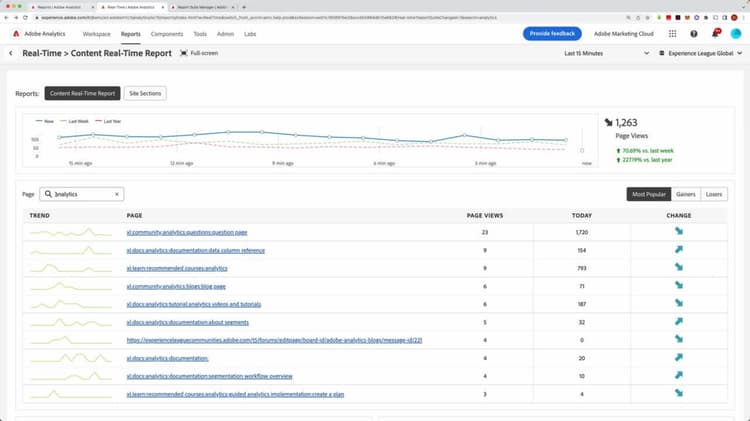Image resolution: width=750 pixels, height=421 pixels.
Task: Click the TREND column header
Action: pyautogui.click(x=39, y=216)
